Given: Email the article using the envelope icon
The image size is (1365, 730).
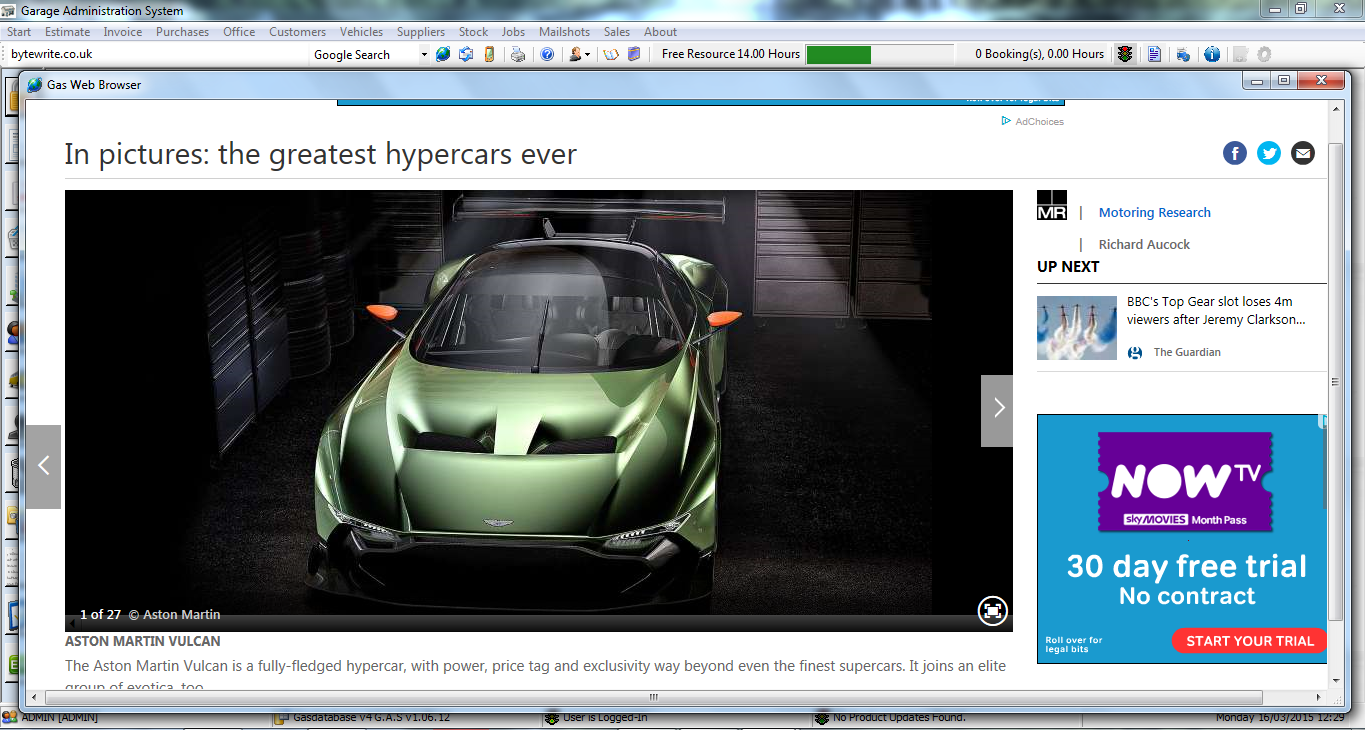Looking at the screenshot, I should (x=1302, y=153).
